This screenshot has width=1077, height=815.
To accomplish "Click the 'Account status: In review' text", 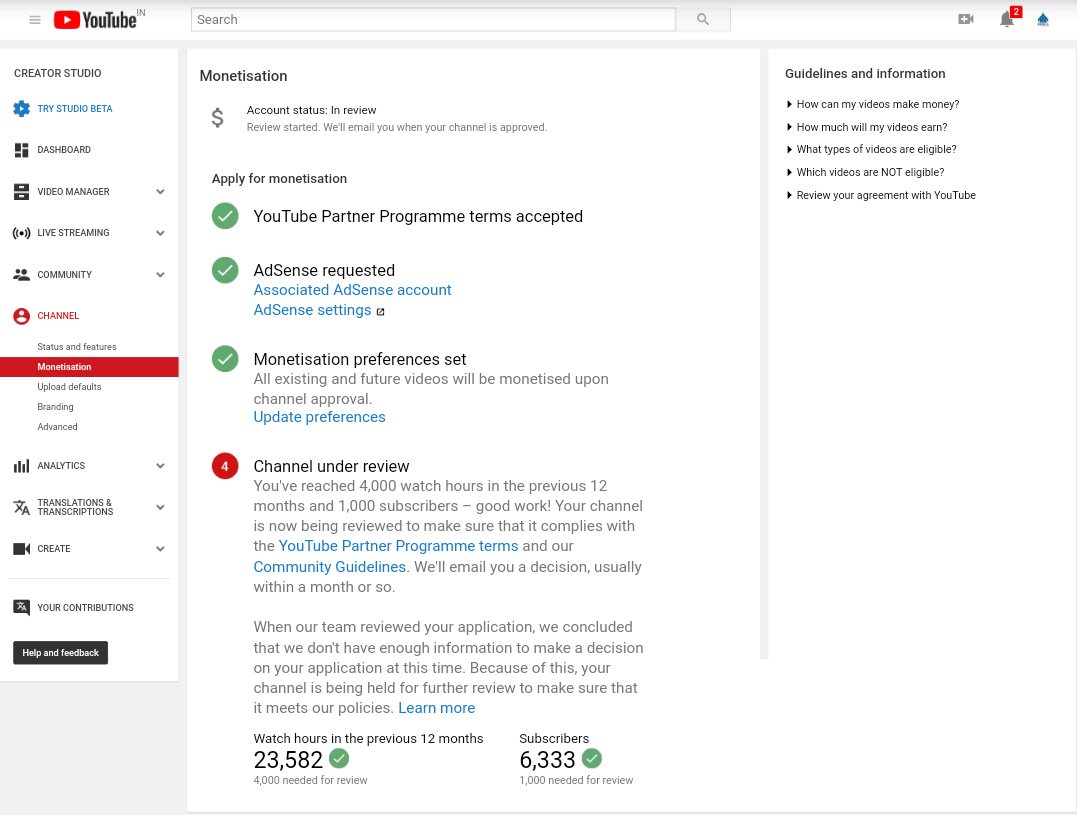I will click(x=311, y=110).
